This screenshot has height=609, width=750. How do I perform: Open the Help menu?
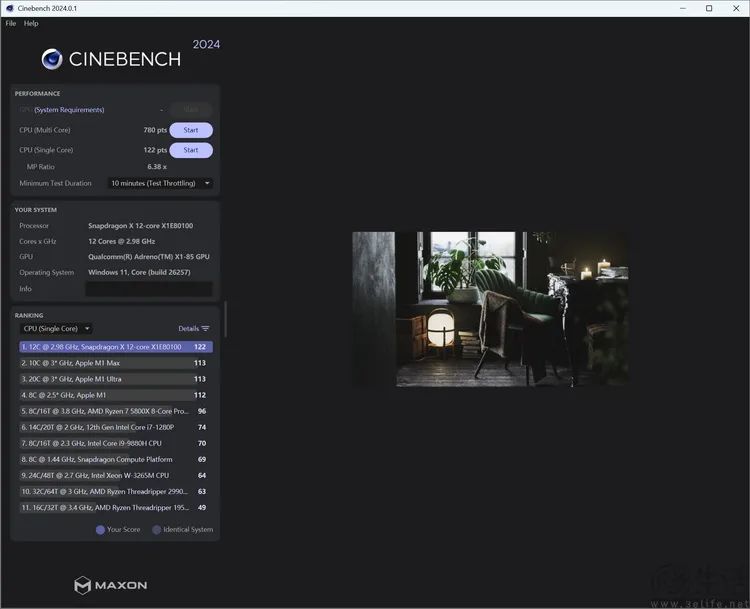click(x=31, y=23)
